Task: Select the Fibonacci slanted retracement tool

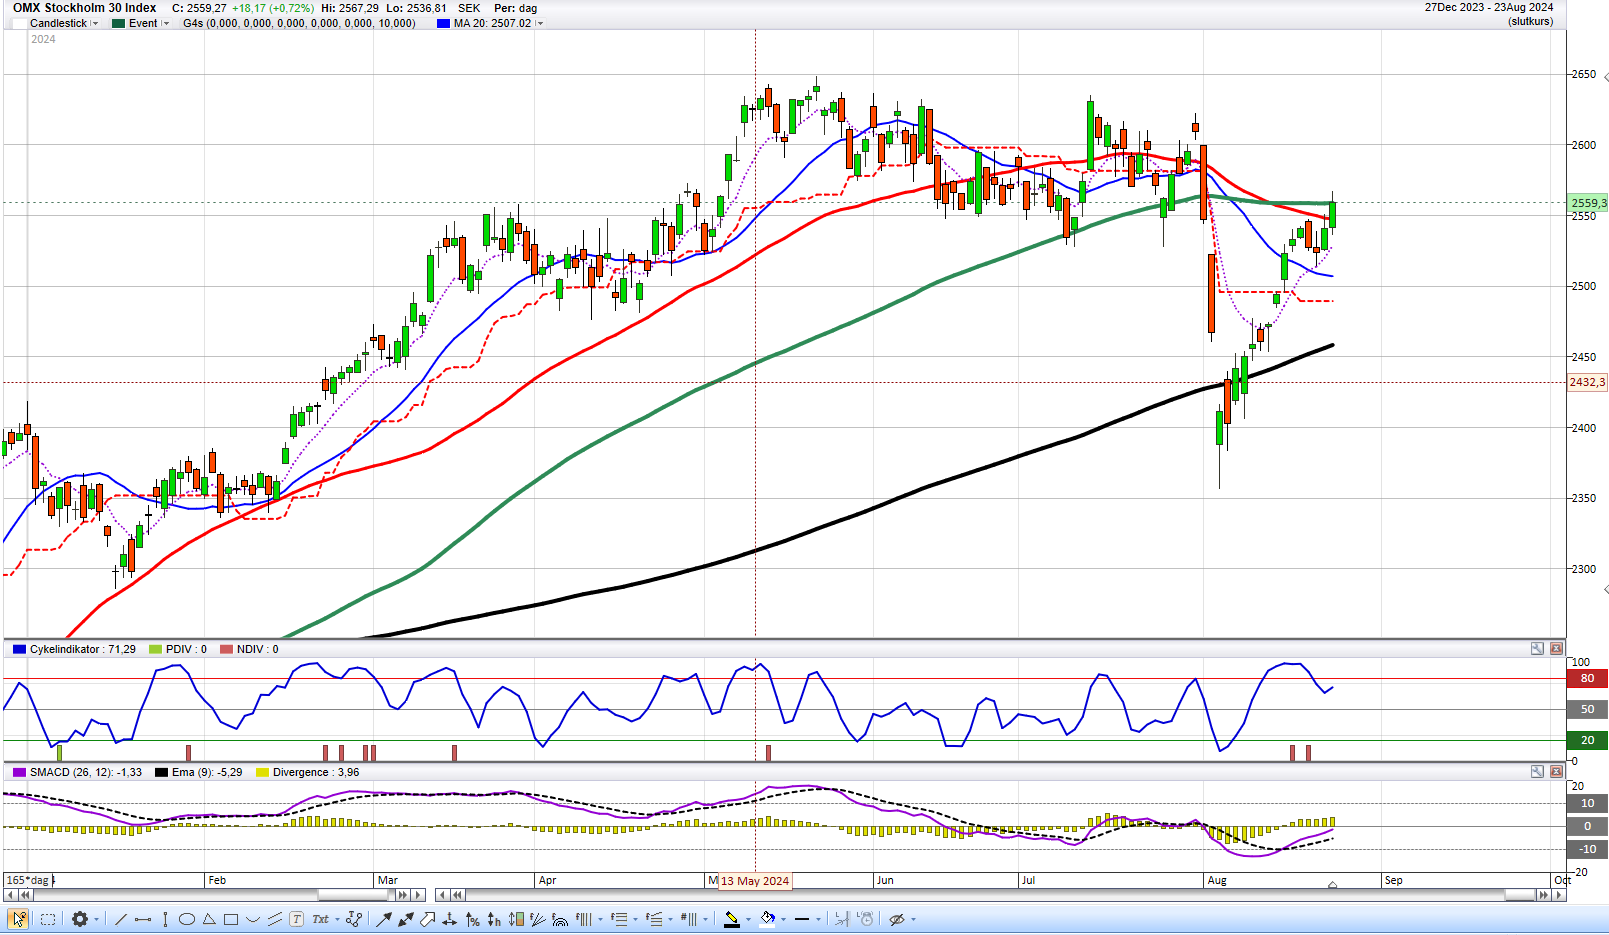Action: (x=654, y=919)
